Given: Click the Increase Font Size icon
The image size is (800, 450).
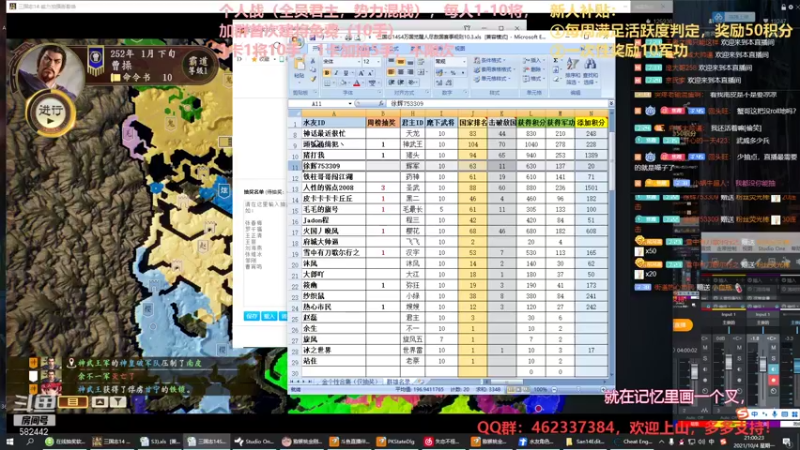Looking at the screenshot, I should point(361,73).
